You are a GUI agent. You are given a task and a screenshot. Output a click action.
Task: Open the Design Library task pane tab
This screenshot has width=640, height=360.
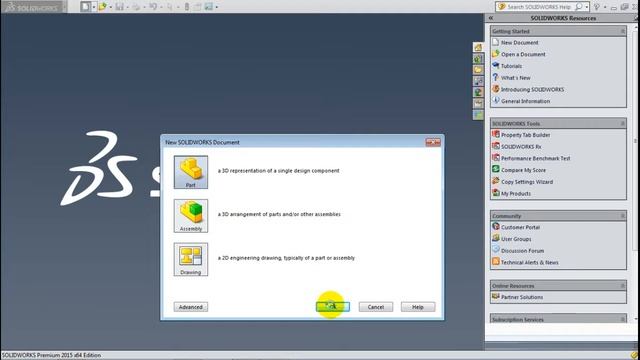[478, 59]
